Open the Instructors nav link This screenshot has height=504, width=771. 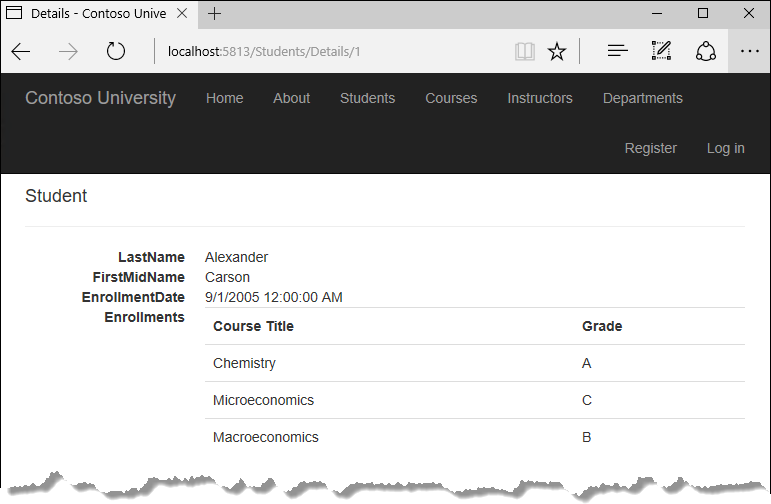(x=540, y=98)
